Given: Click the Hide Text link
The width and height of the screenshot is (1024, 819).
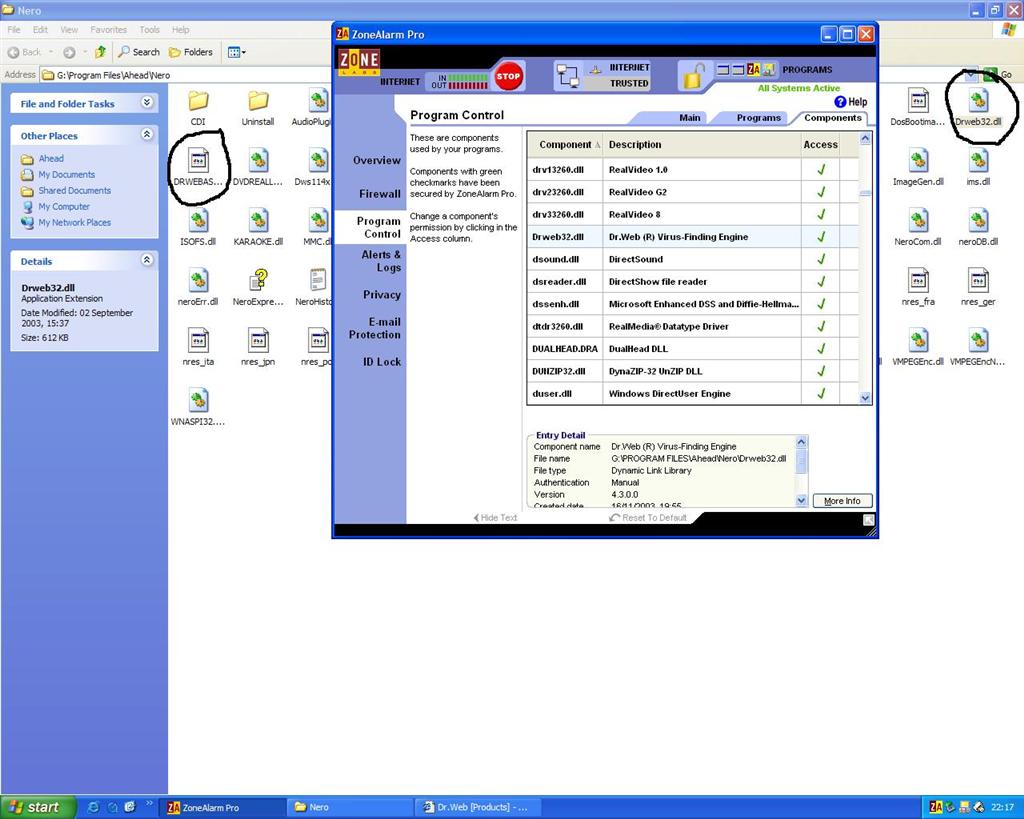Looking at the screenshot, I should click(495, 518).
